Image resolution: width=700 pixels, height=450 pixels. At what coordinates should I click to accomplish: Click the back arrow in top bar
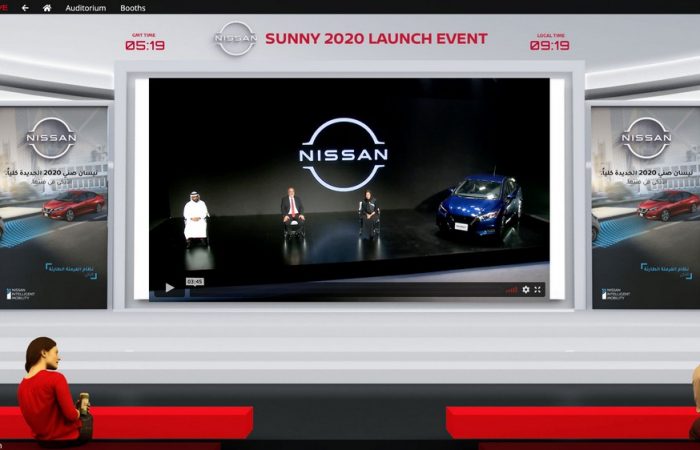click(x=25, y=7)
